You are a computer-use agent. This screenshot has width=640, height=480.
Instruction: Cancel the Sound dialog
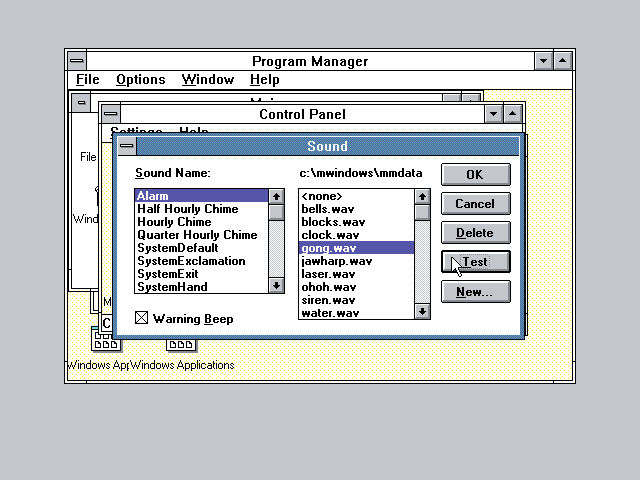tap(476, 204)
